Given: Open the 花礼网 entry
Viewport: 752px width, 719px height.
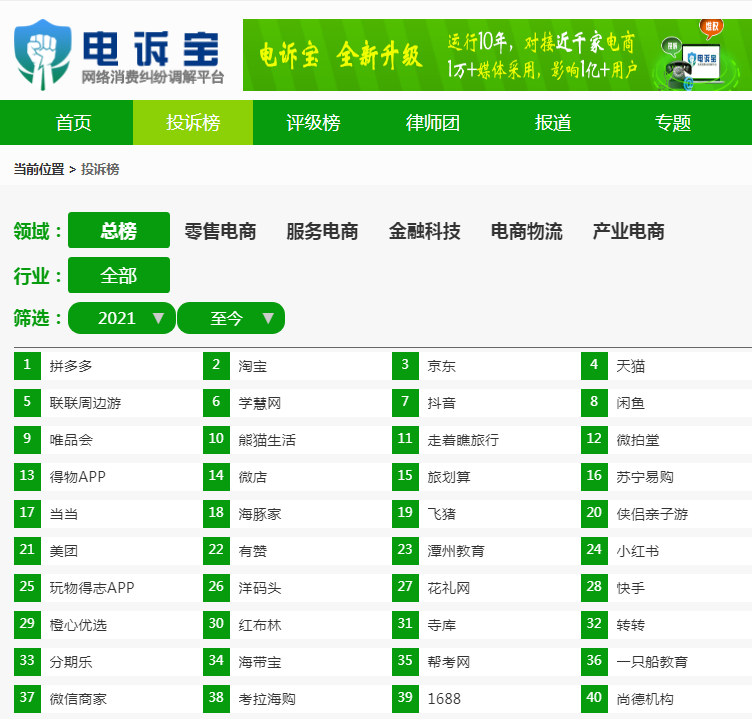Looking at the screenshot, I should coord(449,588).
